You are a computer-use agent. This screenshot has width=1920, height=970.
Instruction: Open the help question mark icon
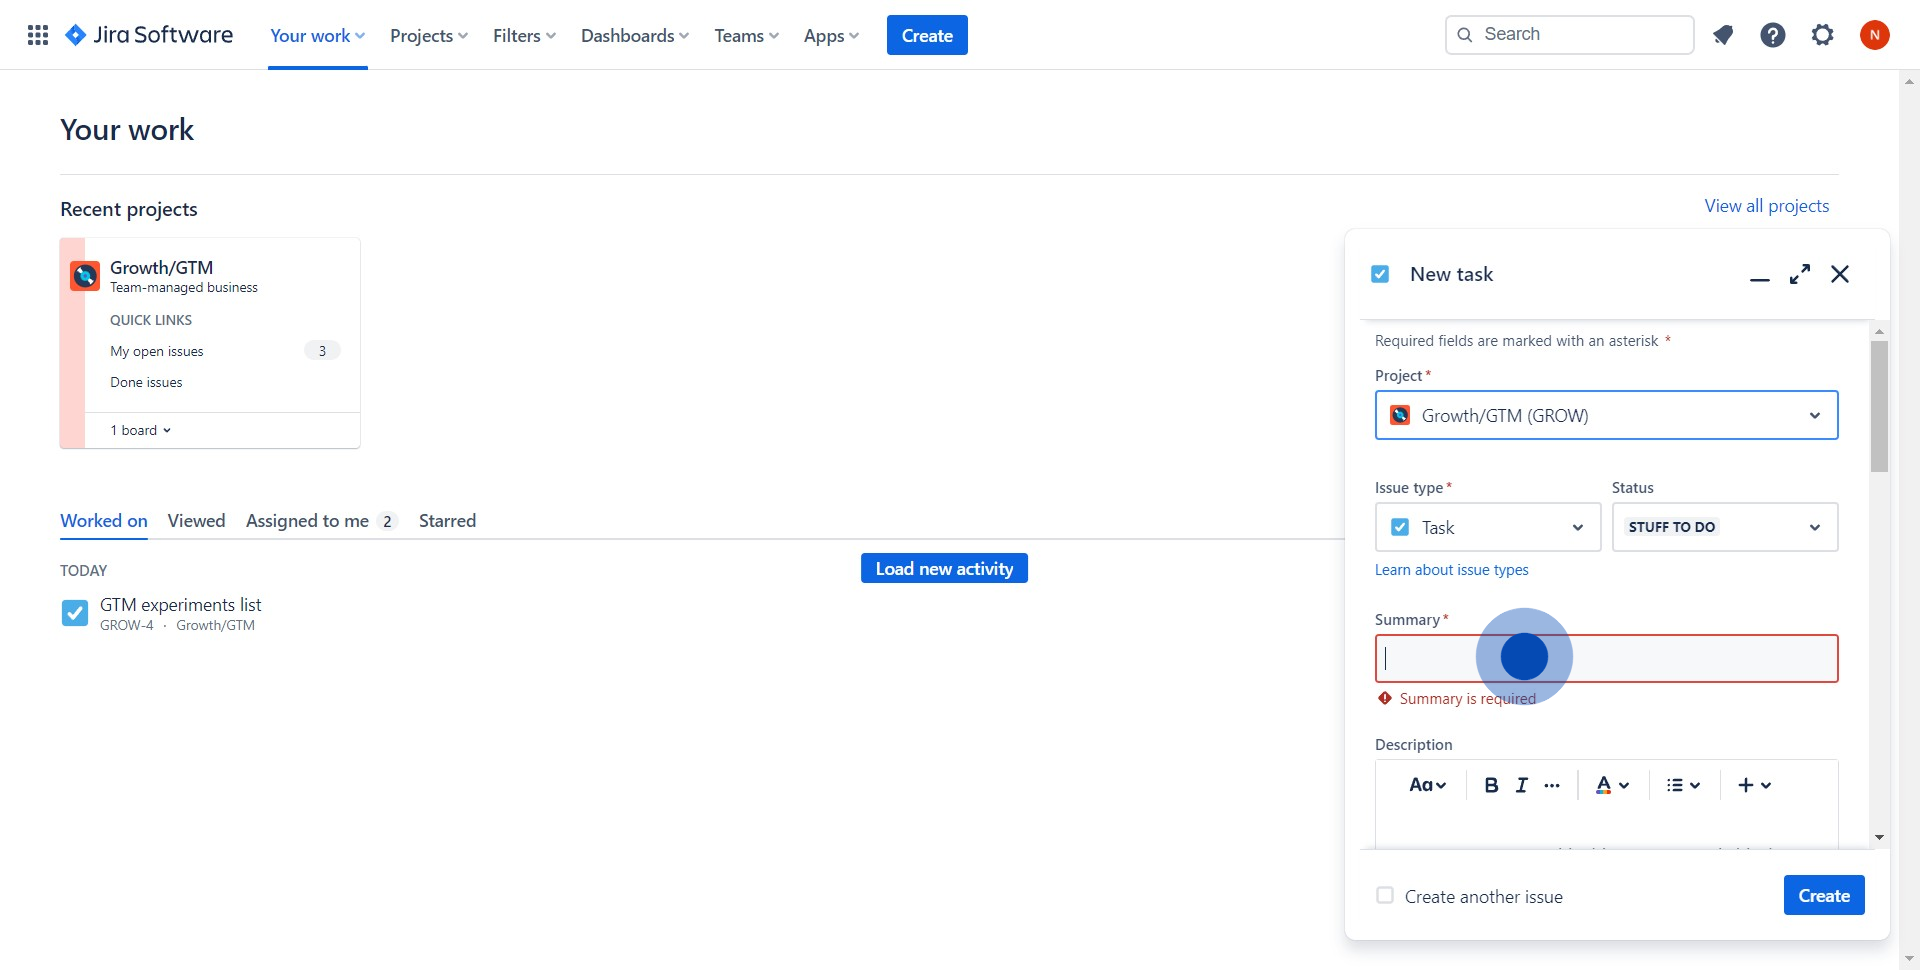[1773, 35]
